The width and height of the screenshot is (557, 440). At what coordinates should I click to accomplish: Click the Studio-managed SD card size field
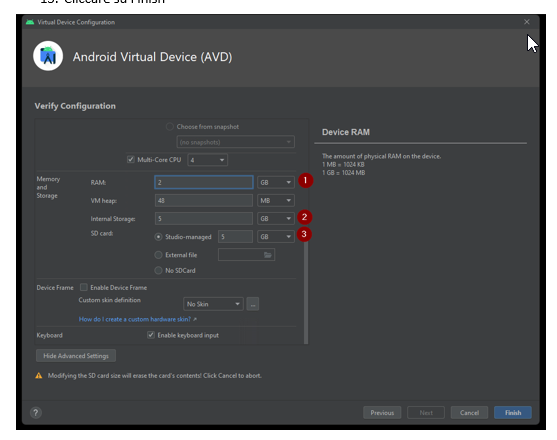(x=235, y=237)
